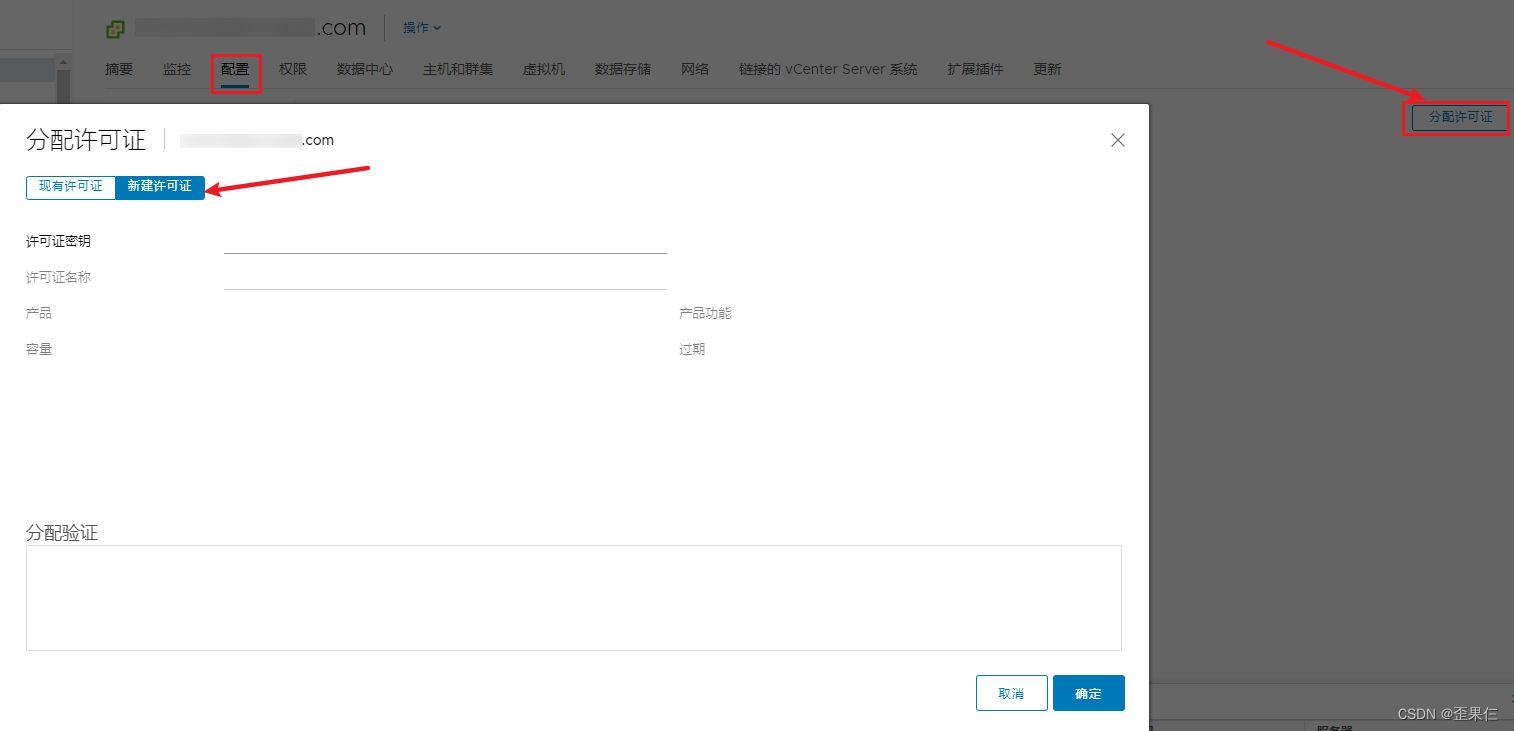Image resolution: width=1514 pixels, height=731 pixels.
Task: Click the 分配验证 message box
Action: coord(574,598)
